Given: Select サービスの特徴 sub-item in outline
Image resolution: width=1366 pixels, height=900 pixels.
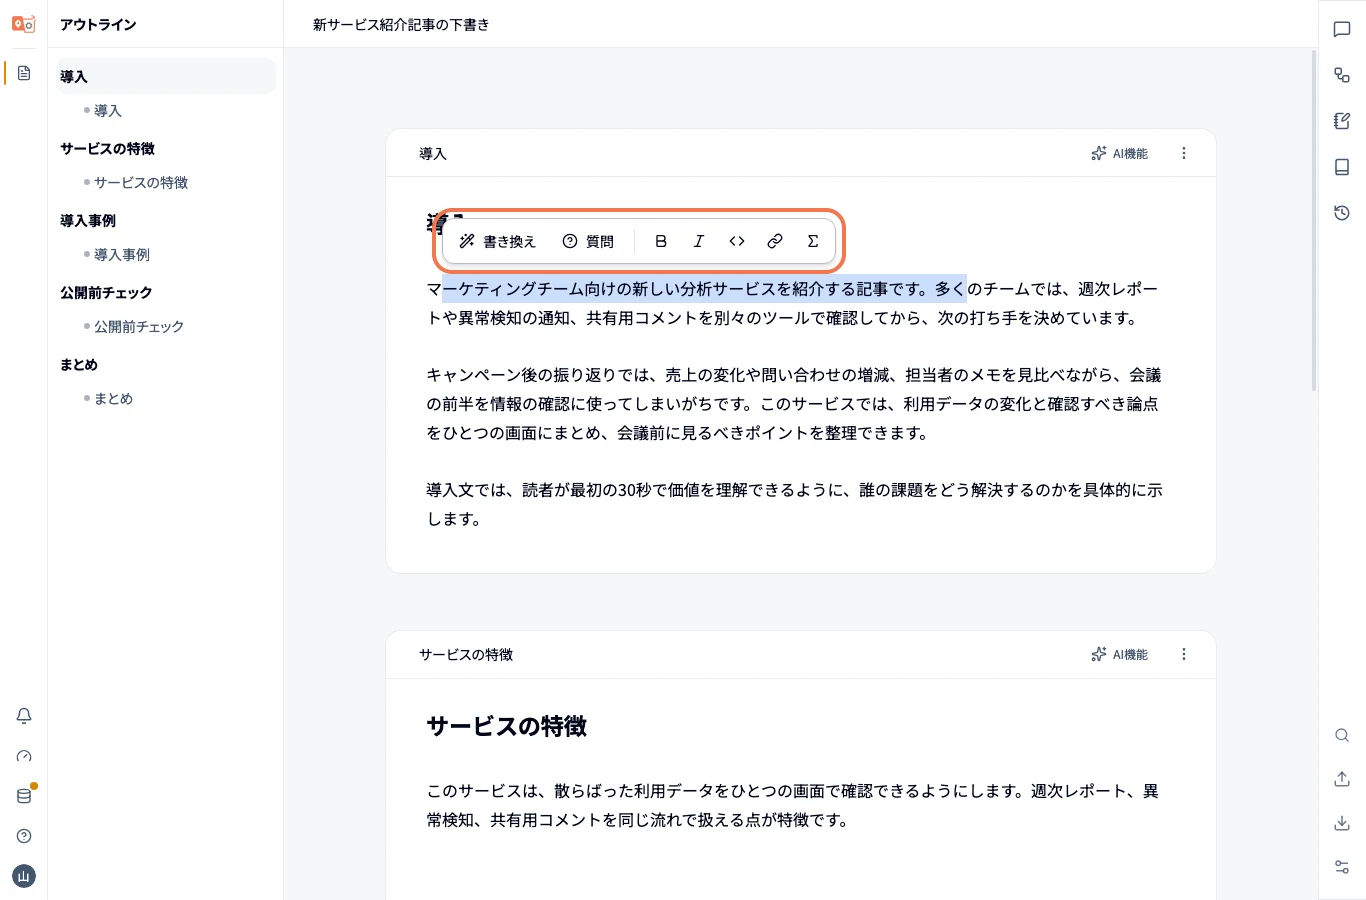Looking at the screenshot, I should click(141, 183).
